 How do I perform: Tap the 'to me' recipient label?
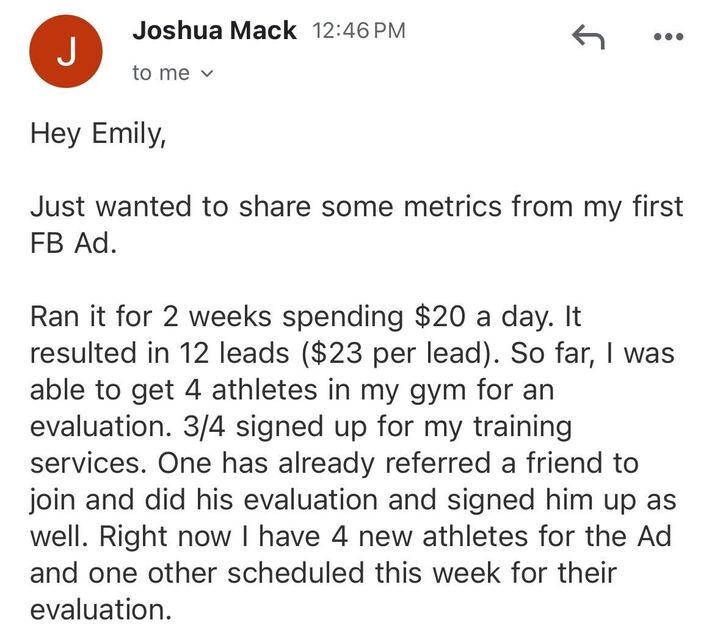[x=160, y=74]
